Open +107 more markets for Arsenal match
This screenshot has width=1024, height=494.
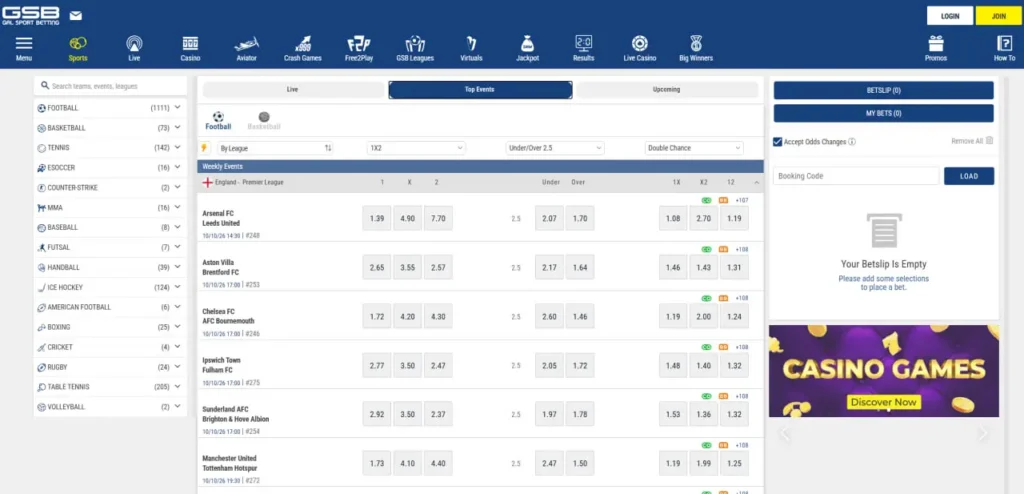(x=741, y=200)
